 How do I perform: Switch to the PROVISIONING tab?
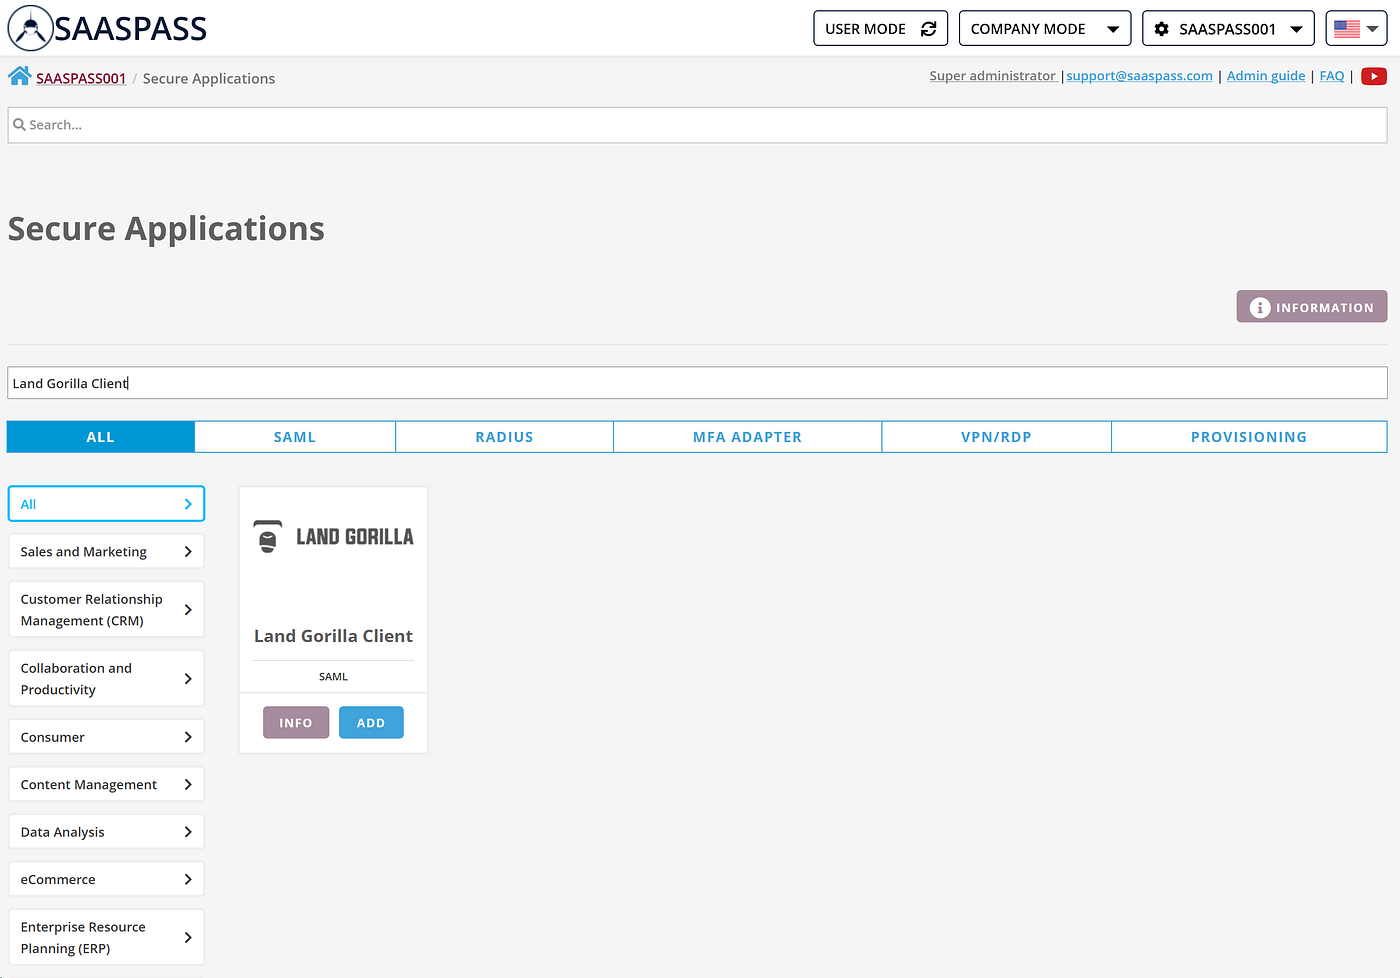[1249, 437]
